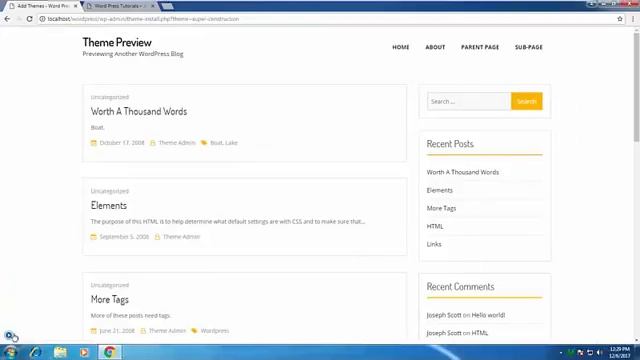Open a new tab button

coord(167,6)
